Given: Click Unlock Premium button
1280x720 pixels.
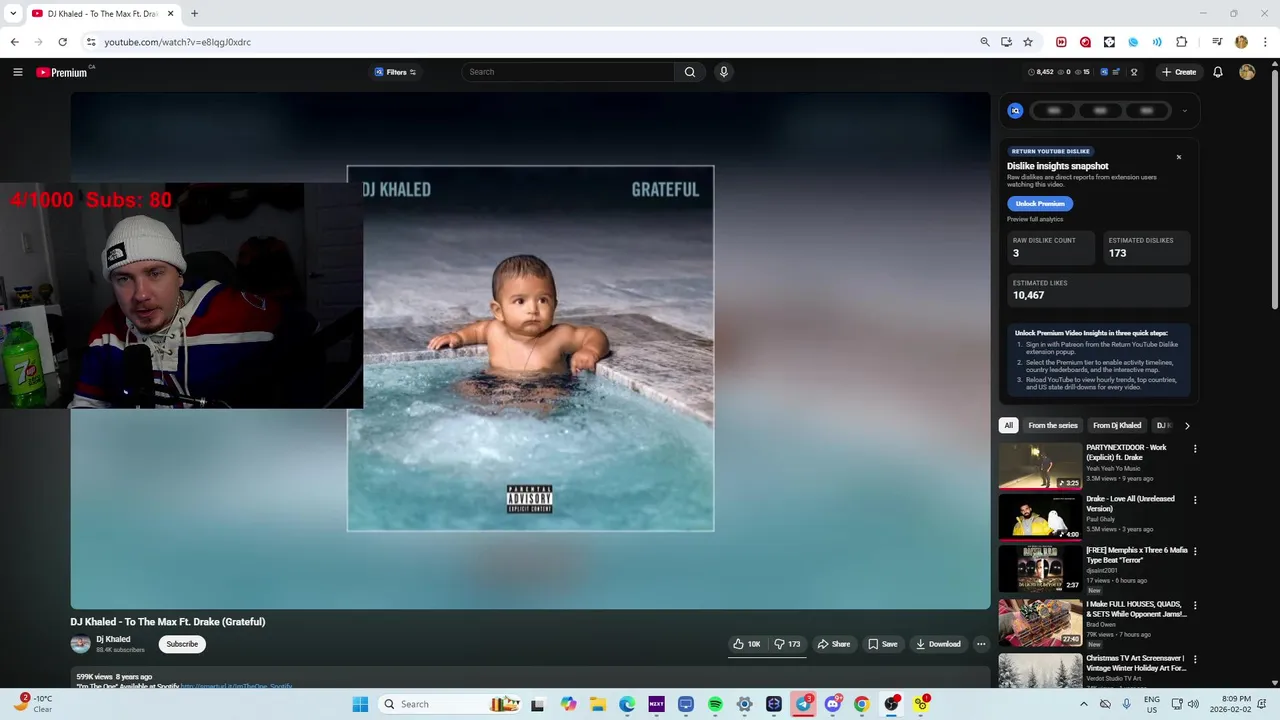Looking at the screenshot, I should (x=1040, y=203).
